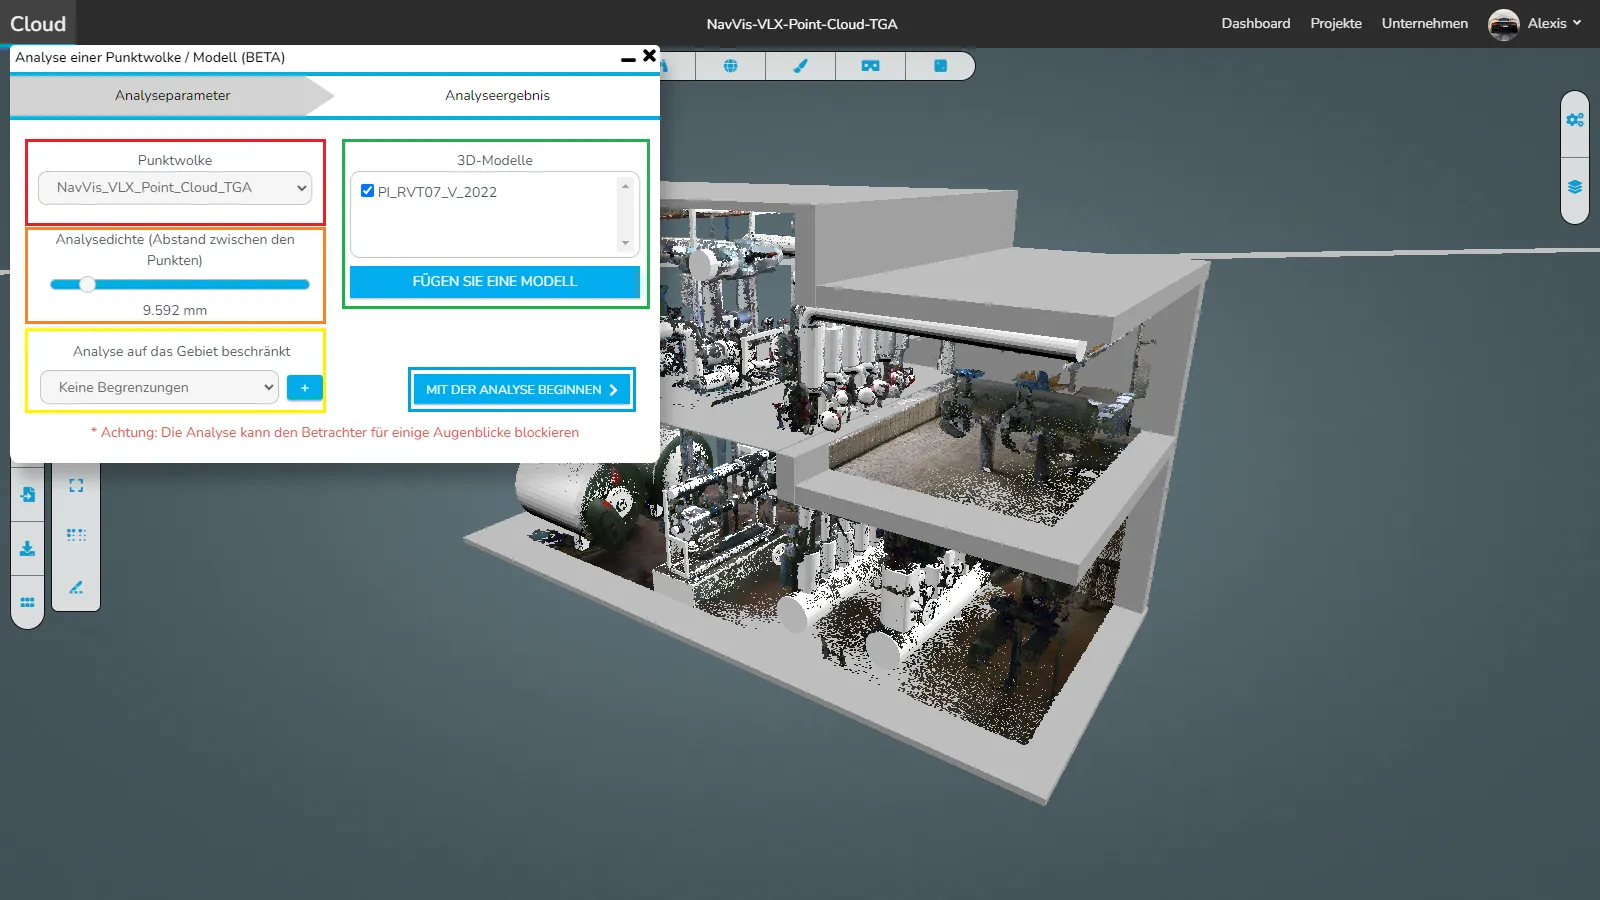Click the download icon in left sidebar
This screenshot has width=1600, height=900.
tap(27, 549)
